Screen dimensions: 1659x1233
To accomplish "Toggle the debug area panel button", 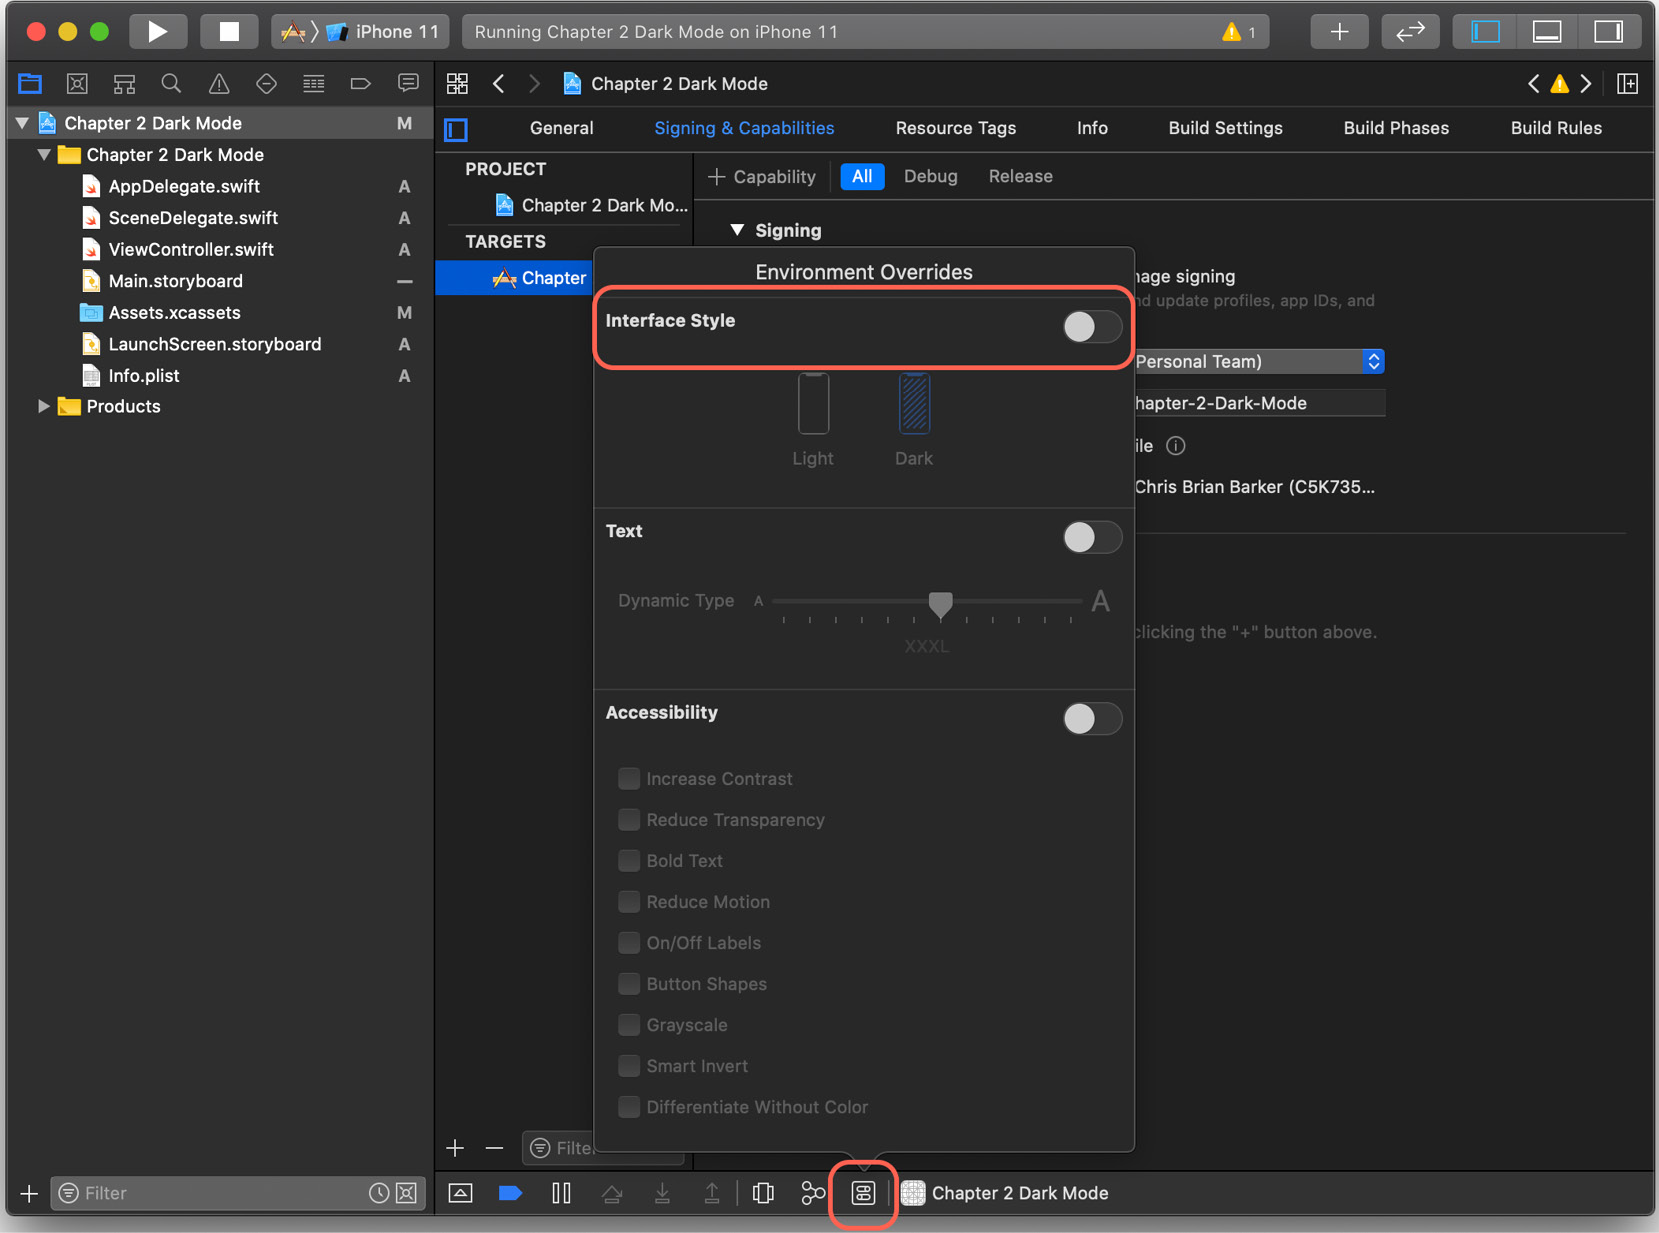I will click(1547, 32).
